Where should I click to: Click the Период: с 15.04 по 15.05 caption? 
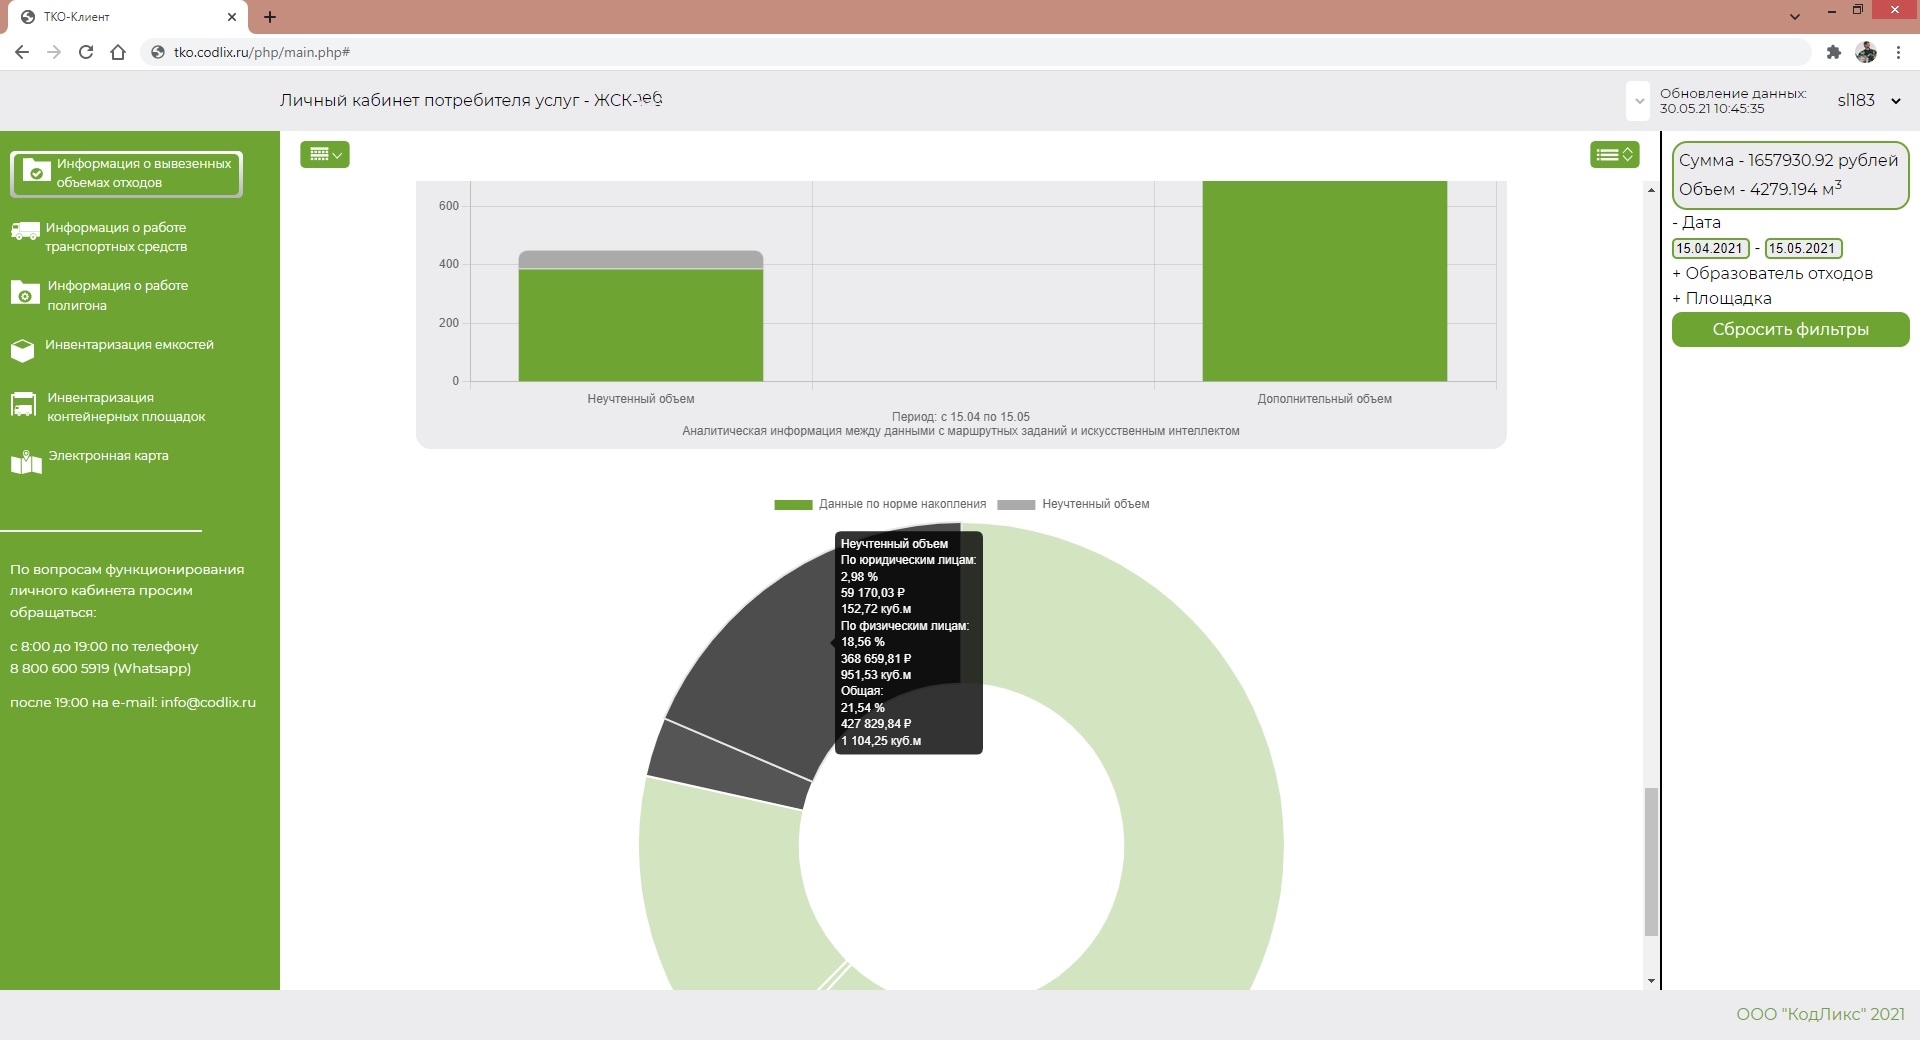pyautogui.click(x=960, y=417)
